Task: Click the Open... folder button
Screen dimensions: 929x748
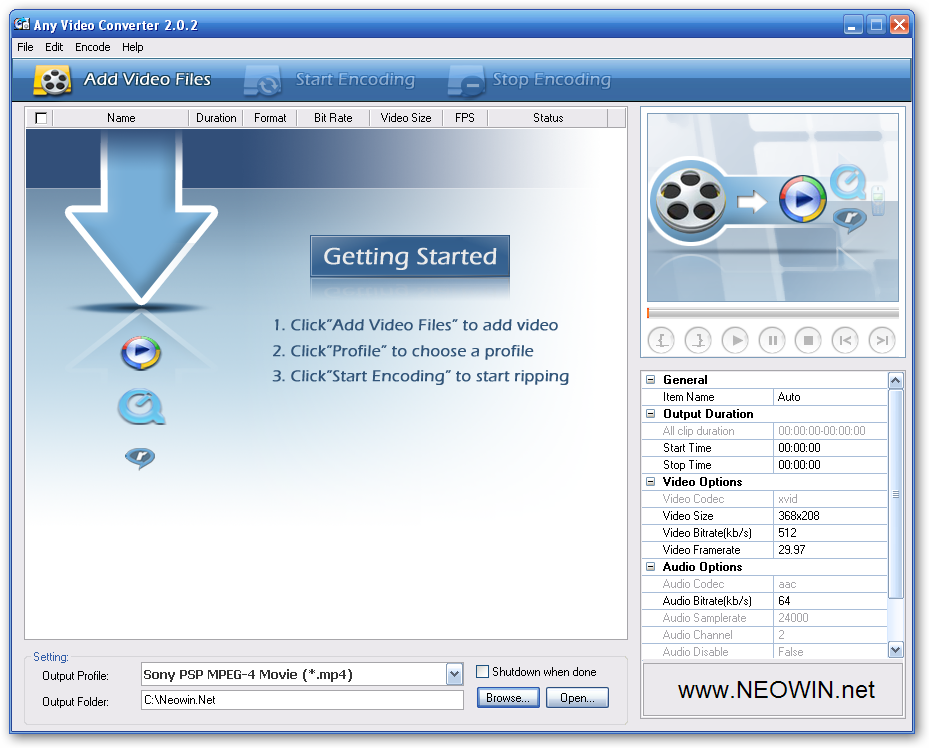Action: click(x=577, y=698)
